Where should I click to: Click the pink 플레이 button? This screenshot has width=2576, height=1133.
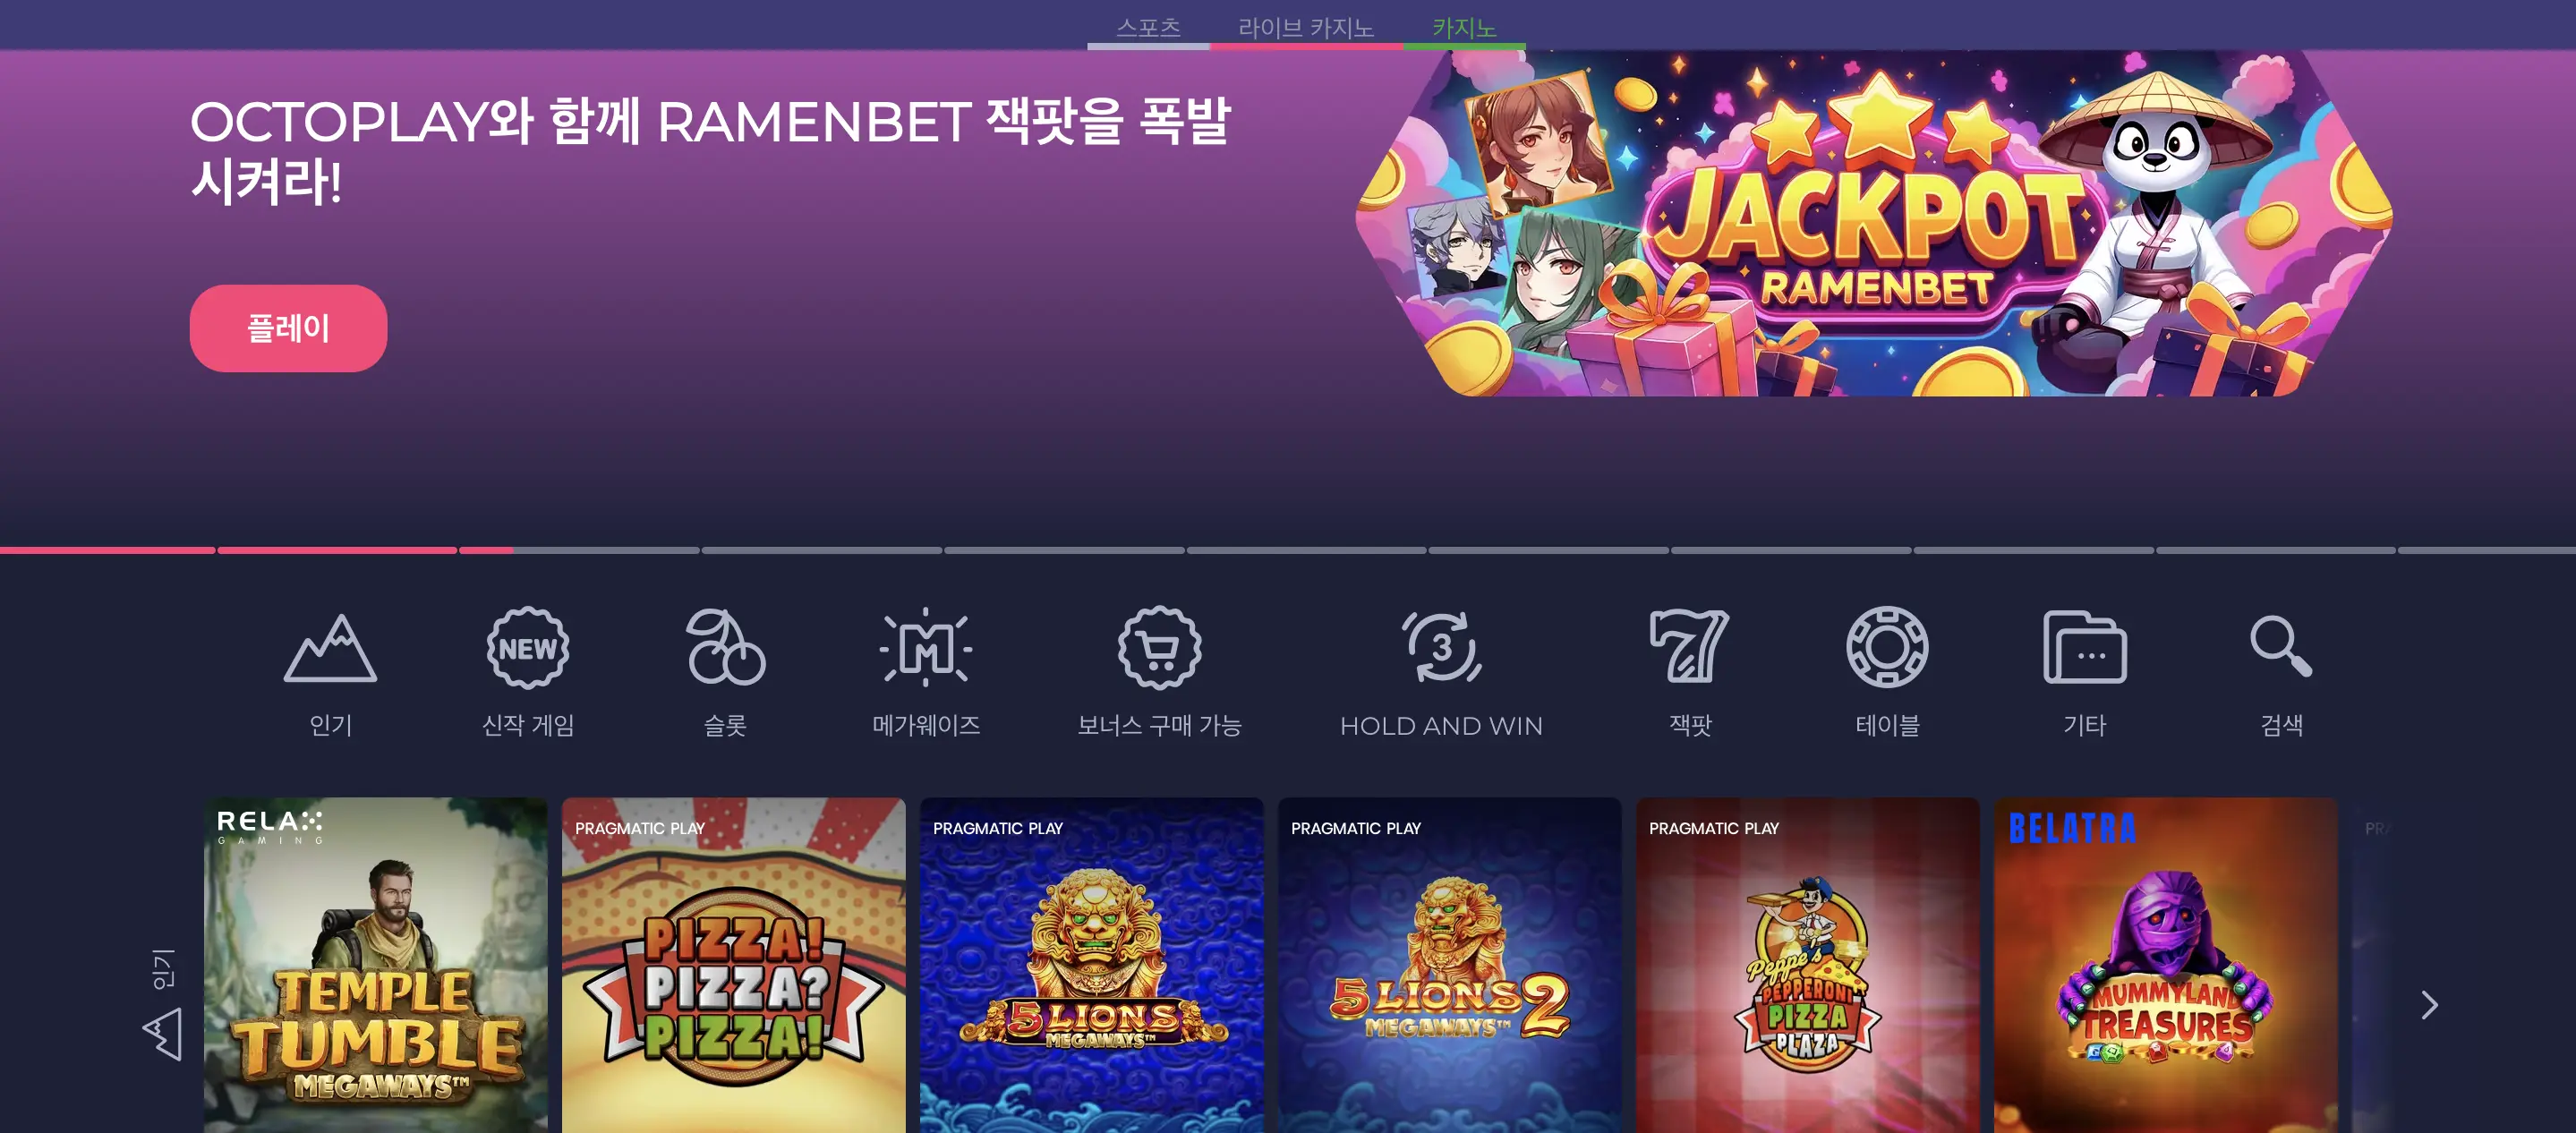tap(288, 328)
